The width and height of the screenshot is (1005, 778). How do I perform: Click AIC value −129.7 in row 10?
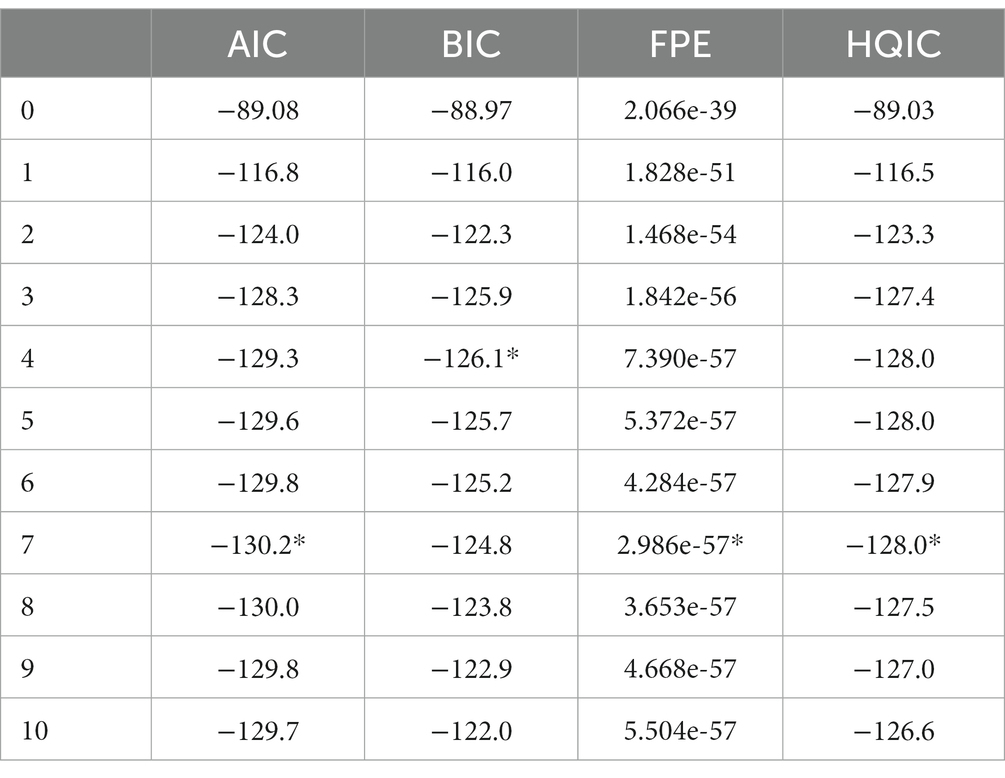pyautogui.click(x=258, y=731)
